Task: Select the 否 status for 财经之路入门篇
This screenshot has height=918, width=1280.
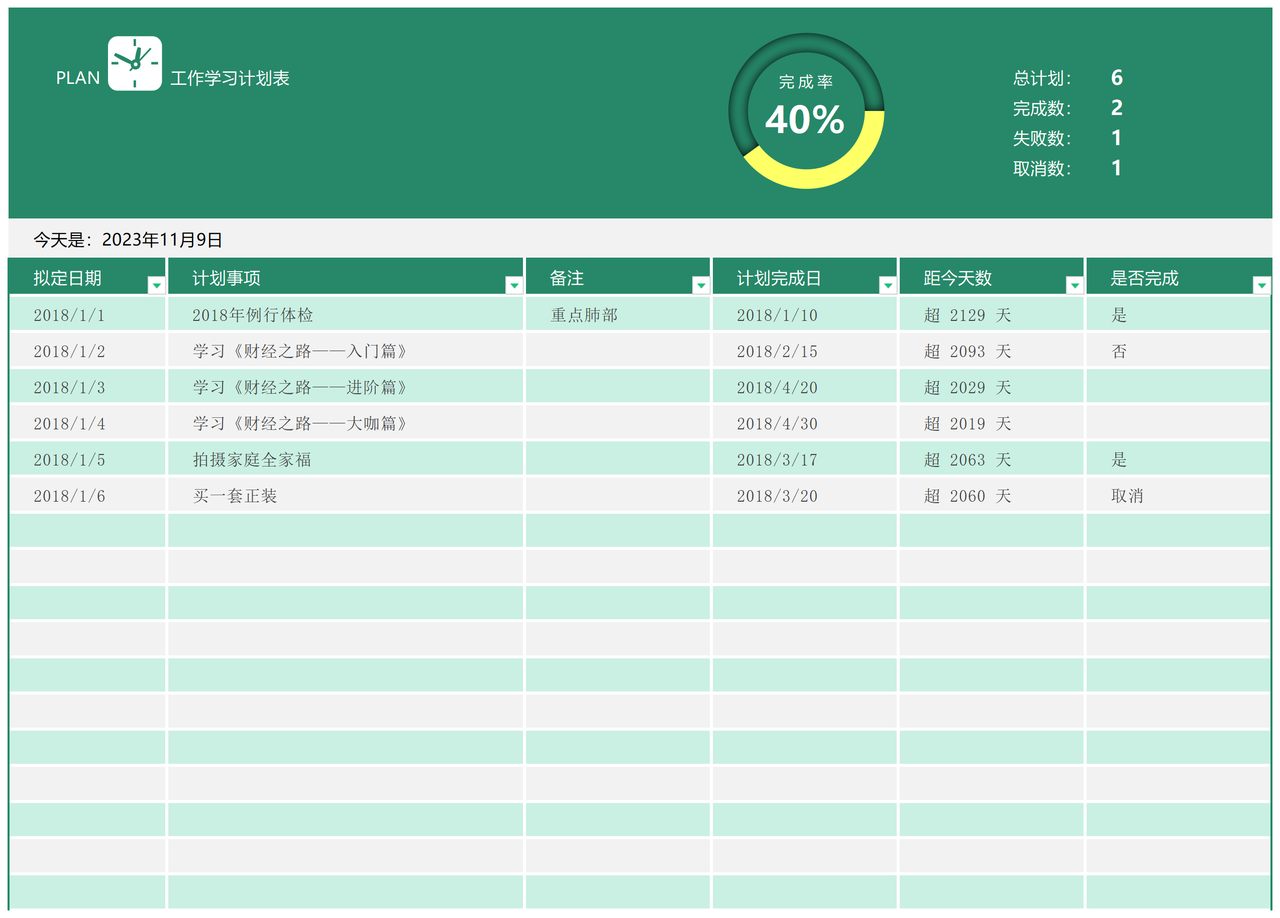Action: point(1120,351)
